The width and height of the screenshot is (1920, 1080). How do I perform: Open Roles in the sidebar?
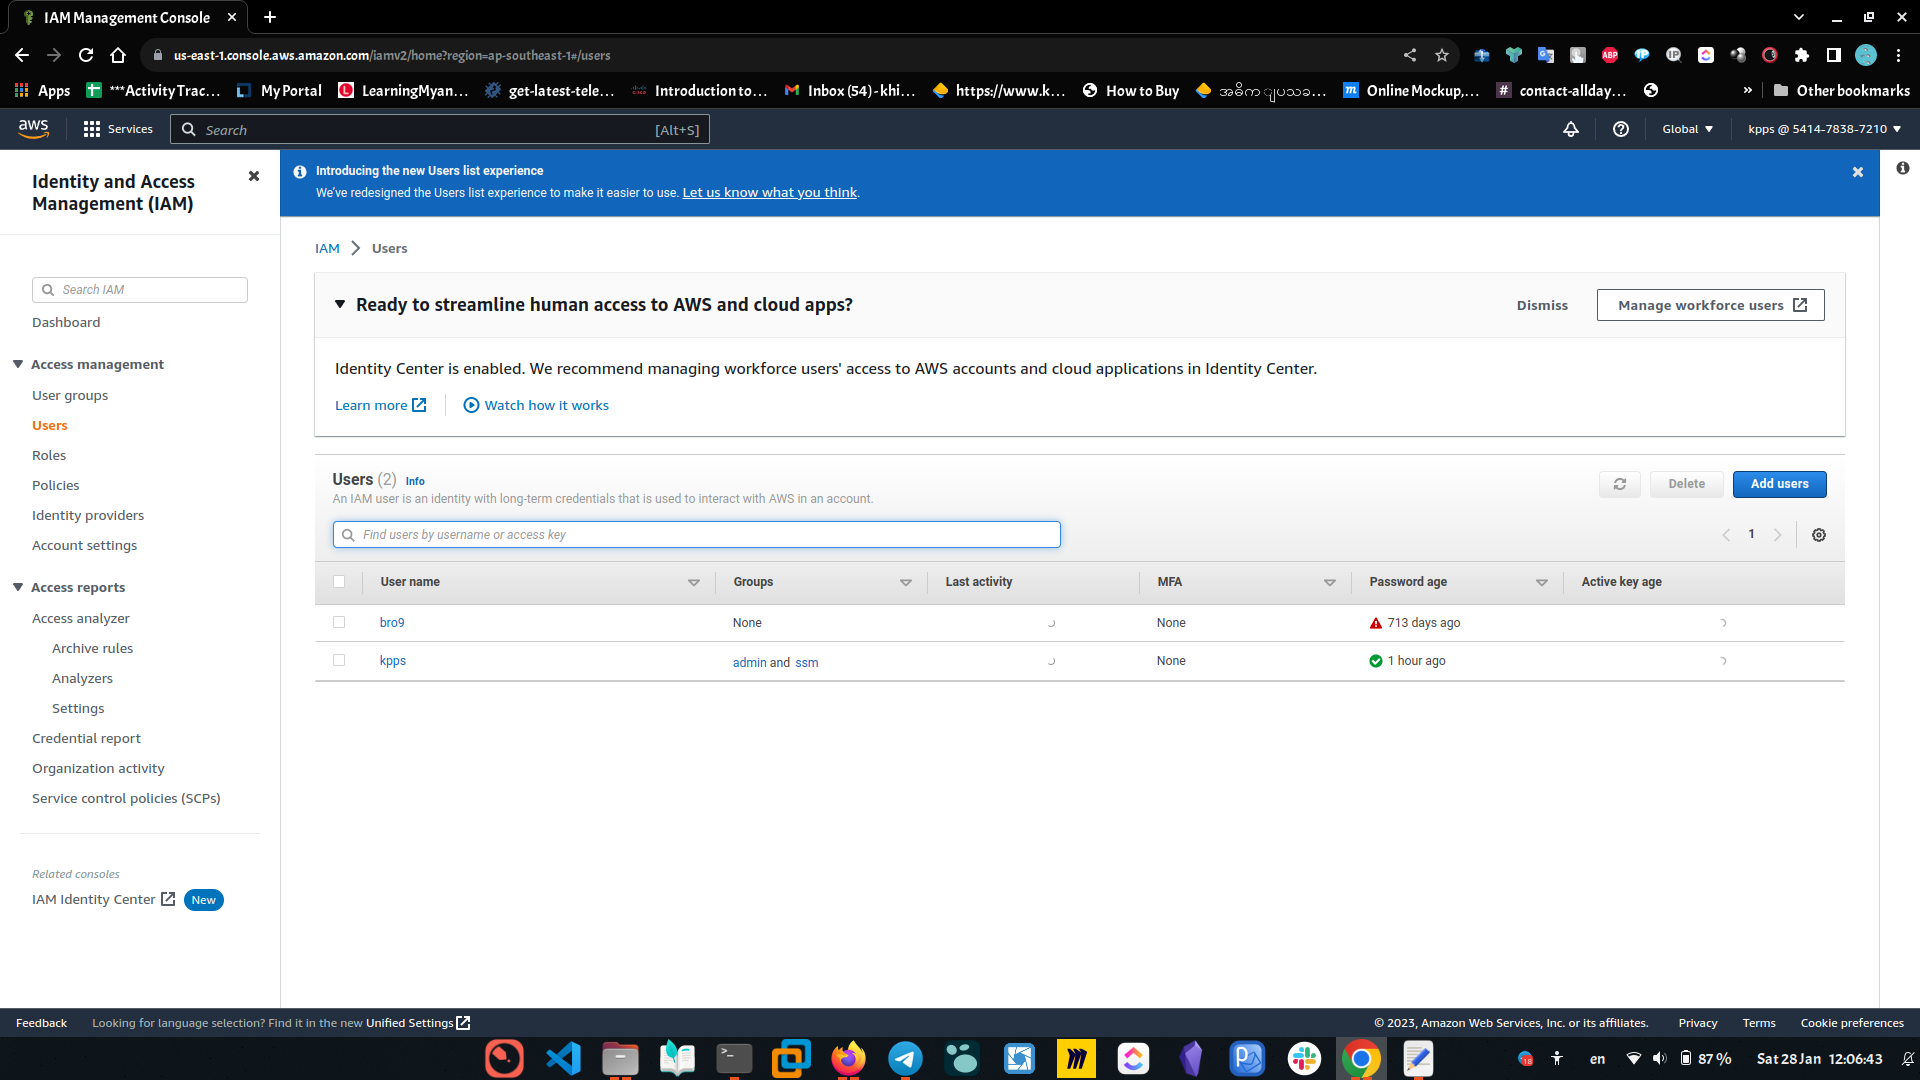(x=49, y=455)
